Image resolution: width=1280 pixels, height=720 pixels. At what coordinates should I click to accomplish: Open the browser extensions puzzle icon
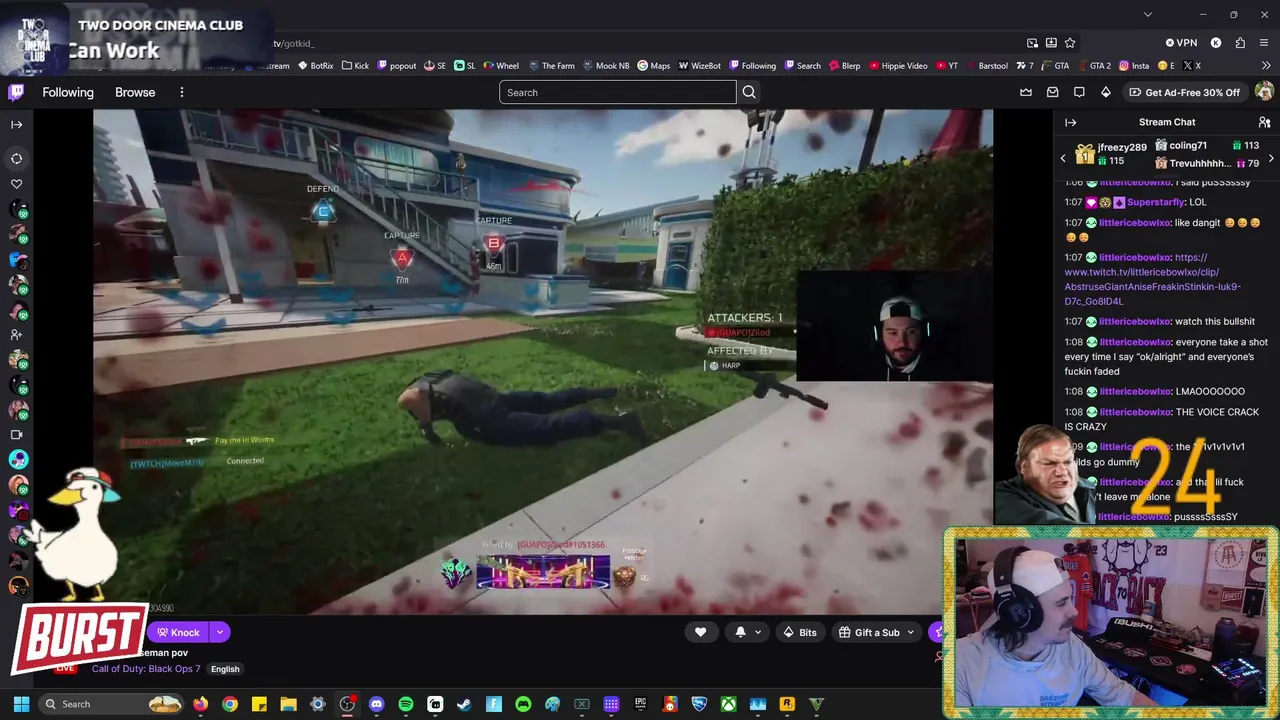[1240, 43]
